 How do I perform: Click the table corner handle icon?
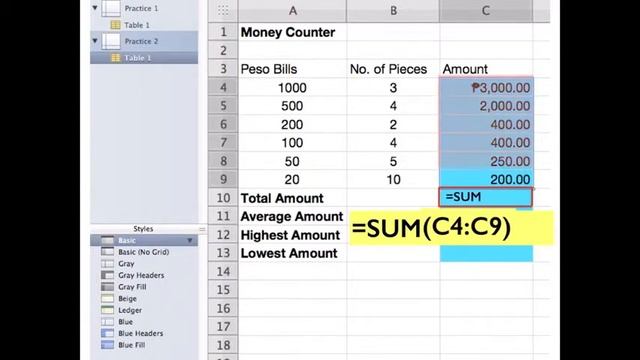tap(223, 11)
